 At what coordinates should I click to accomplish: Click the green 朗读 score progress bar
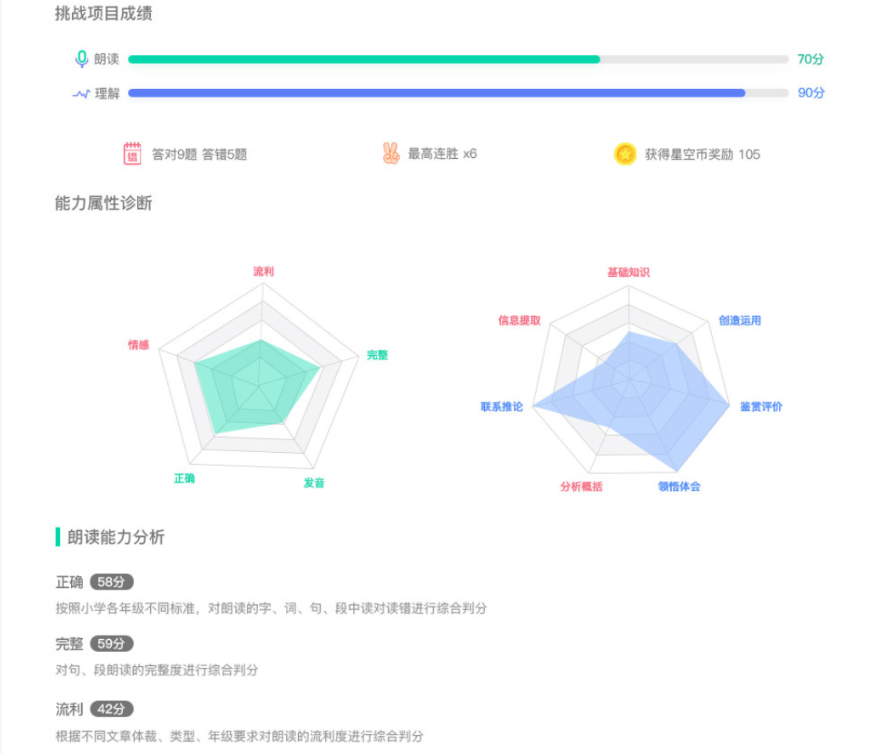pyautogui.click(x=458, y=59)
